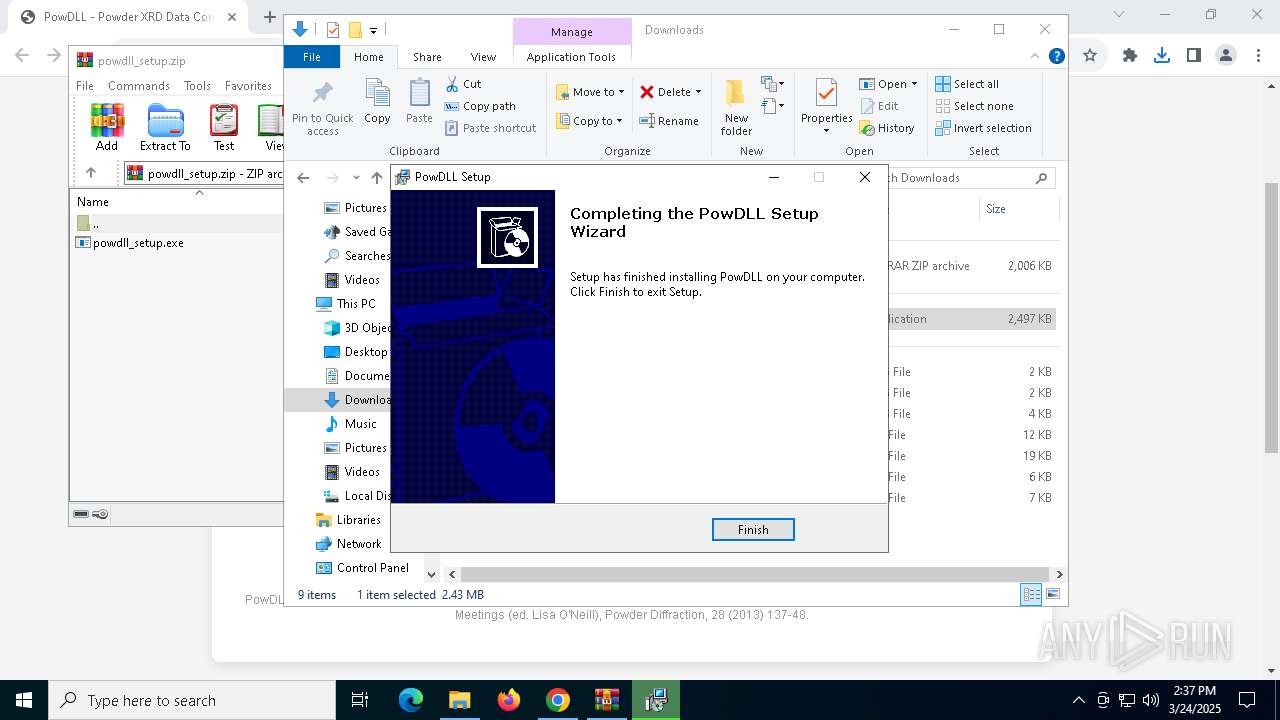This screenshot has height=720, width=1280.
Task: Click navigation pane scroll down arrow
Action: [431, 574]
